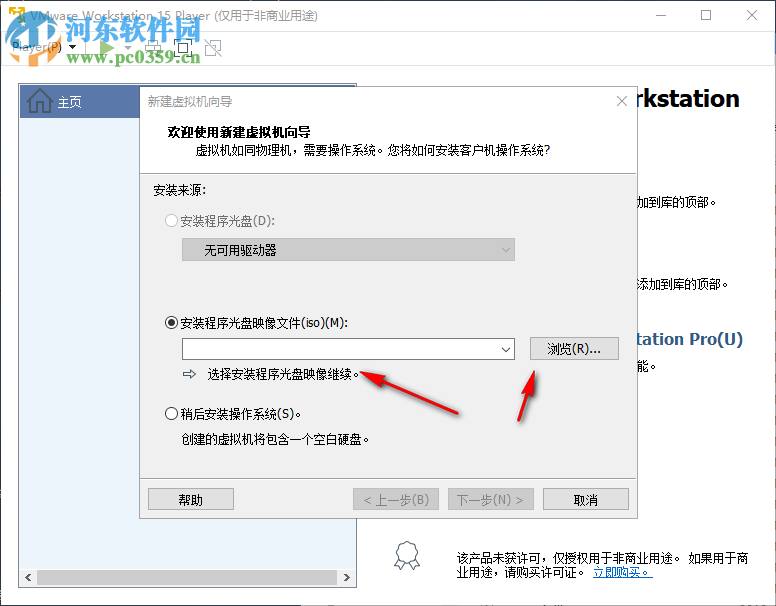
Task: Click the Send Ctrl+Alt+Del toolbar icon
Action: click(x=153, y=48)
